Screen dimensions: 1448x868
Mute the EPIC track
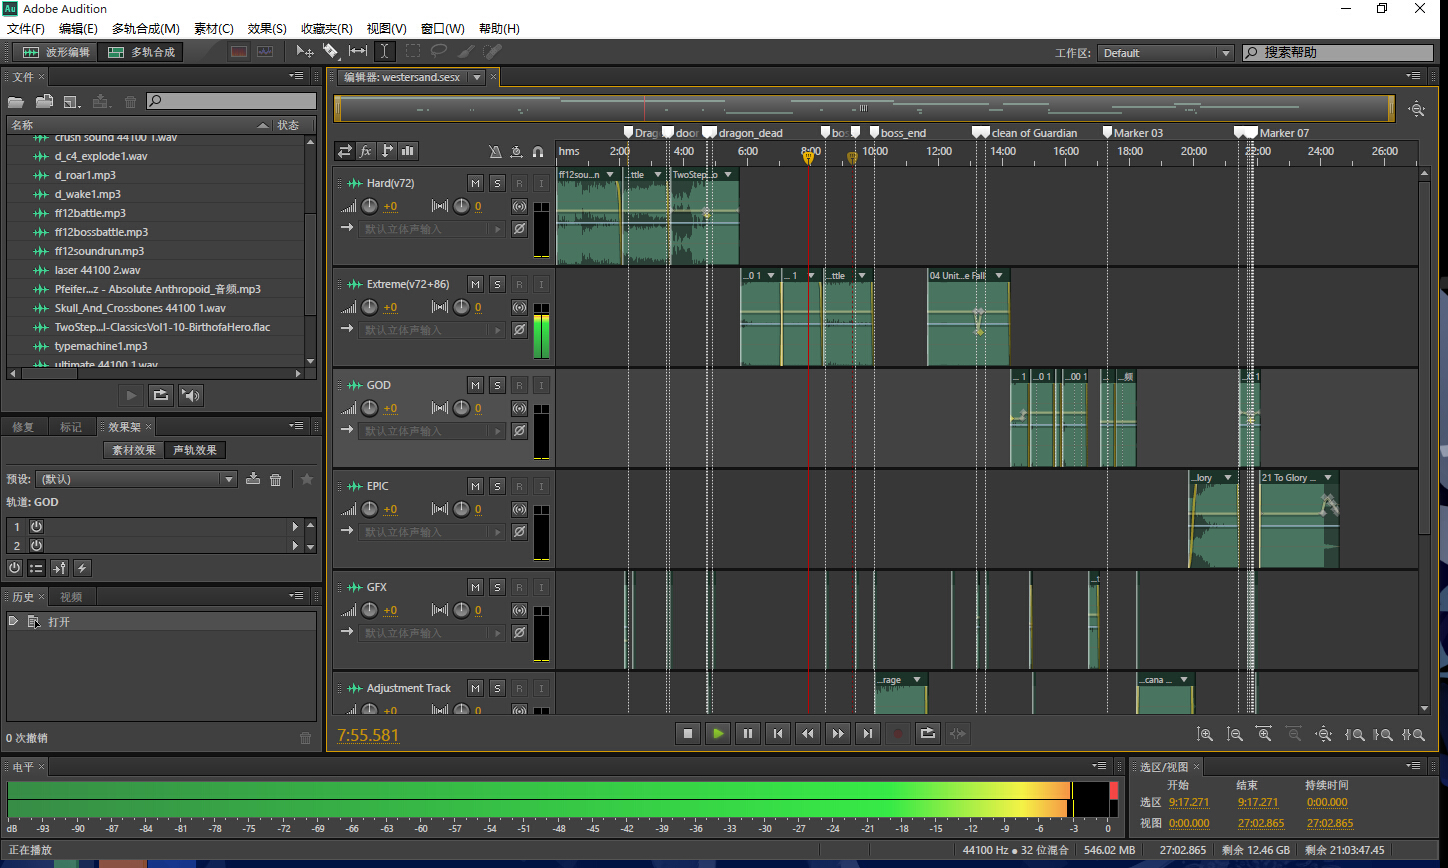click(475, 486)
